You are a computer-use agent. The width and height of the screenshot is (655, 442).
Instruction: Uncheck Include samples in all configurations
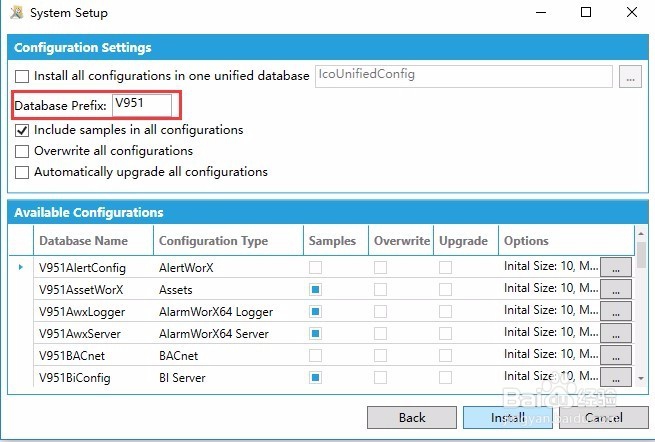(22, 130)
